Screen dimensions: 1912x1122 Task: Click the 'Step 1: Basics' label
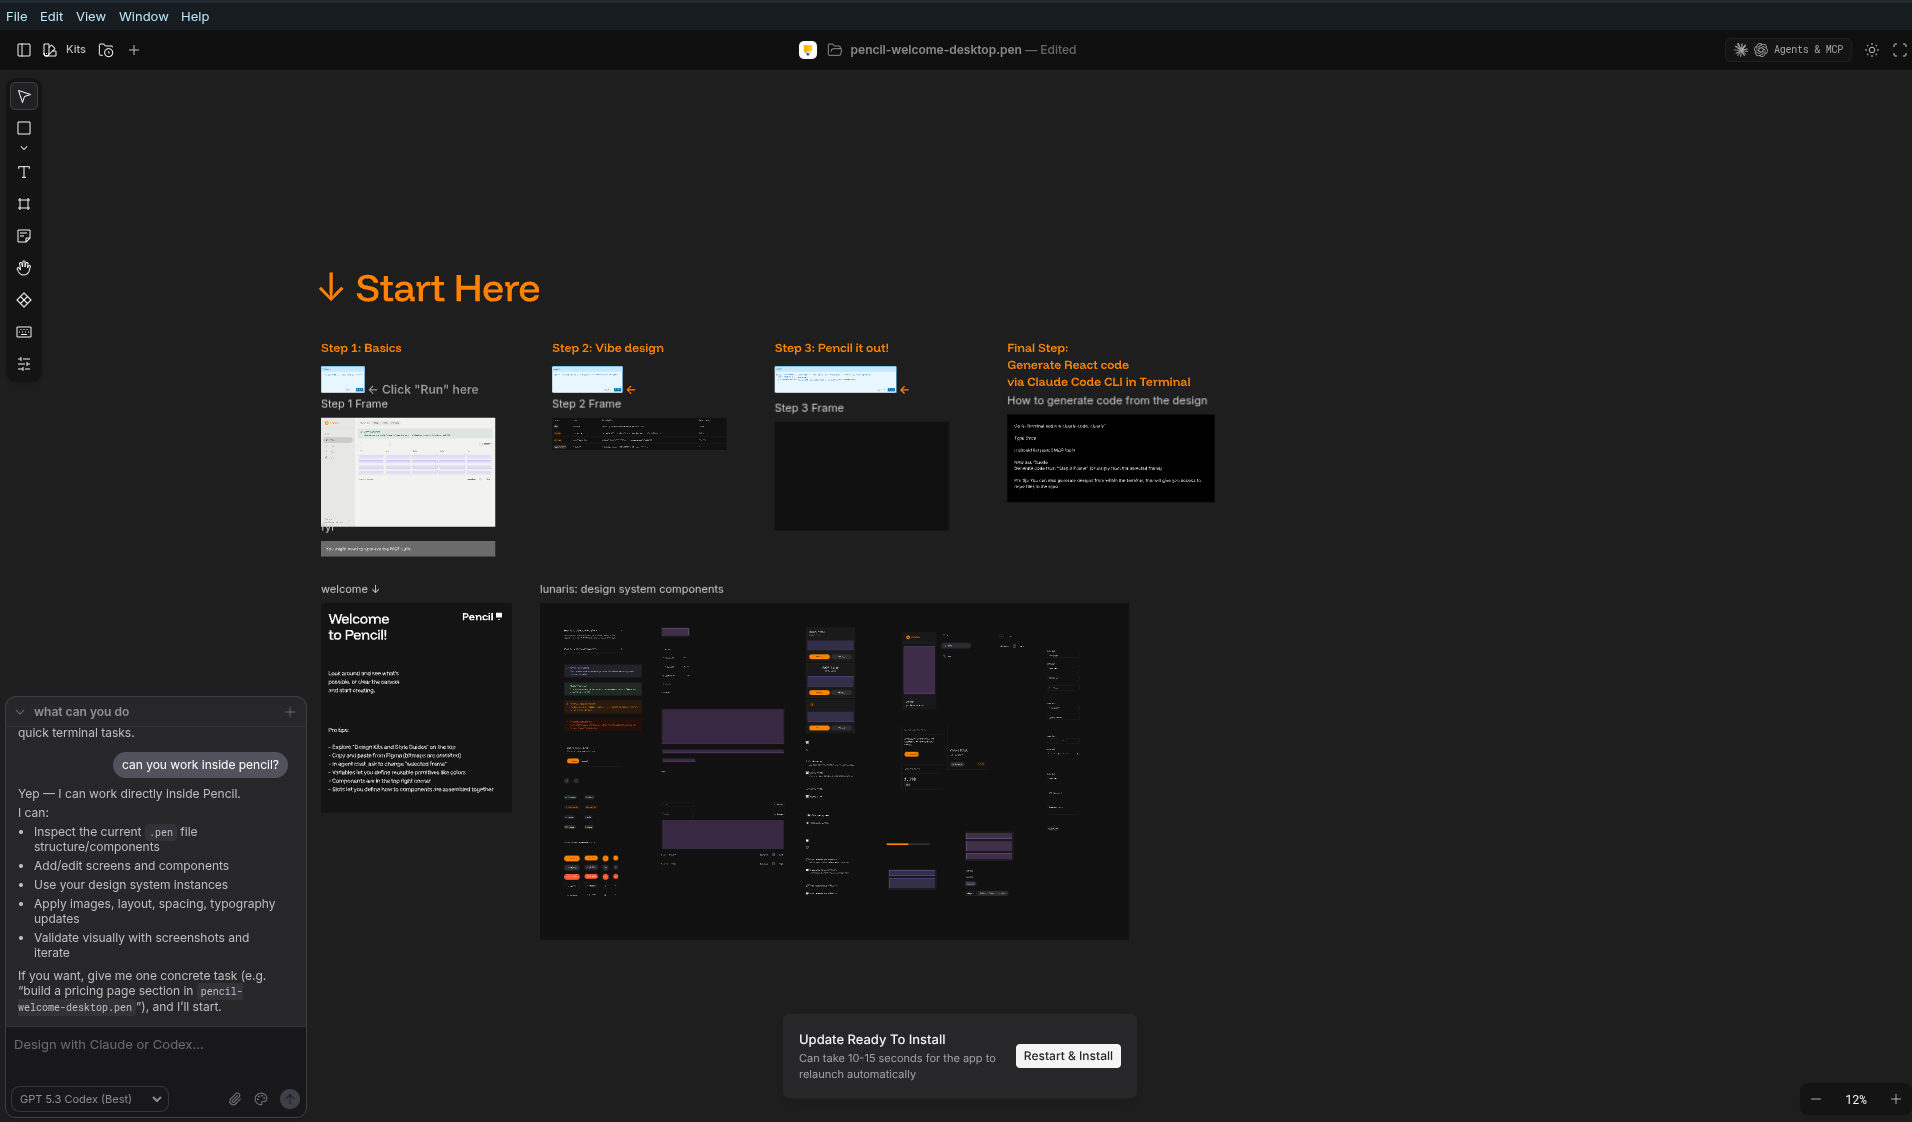click(361, 348)
